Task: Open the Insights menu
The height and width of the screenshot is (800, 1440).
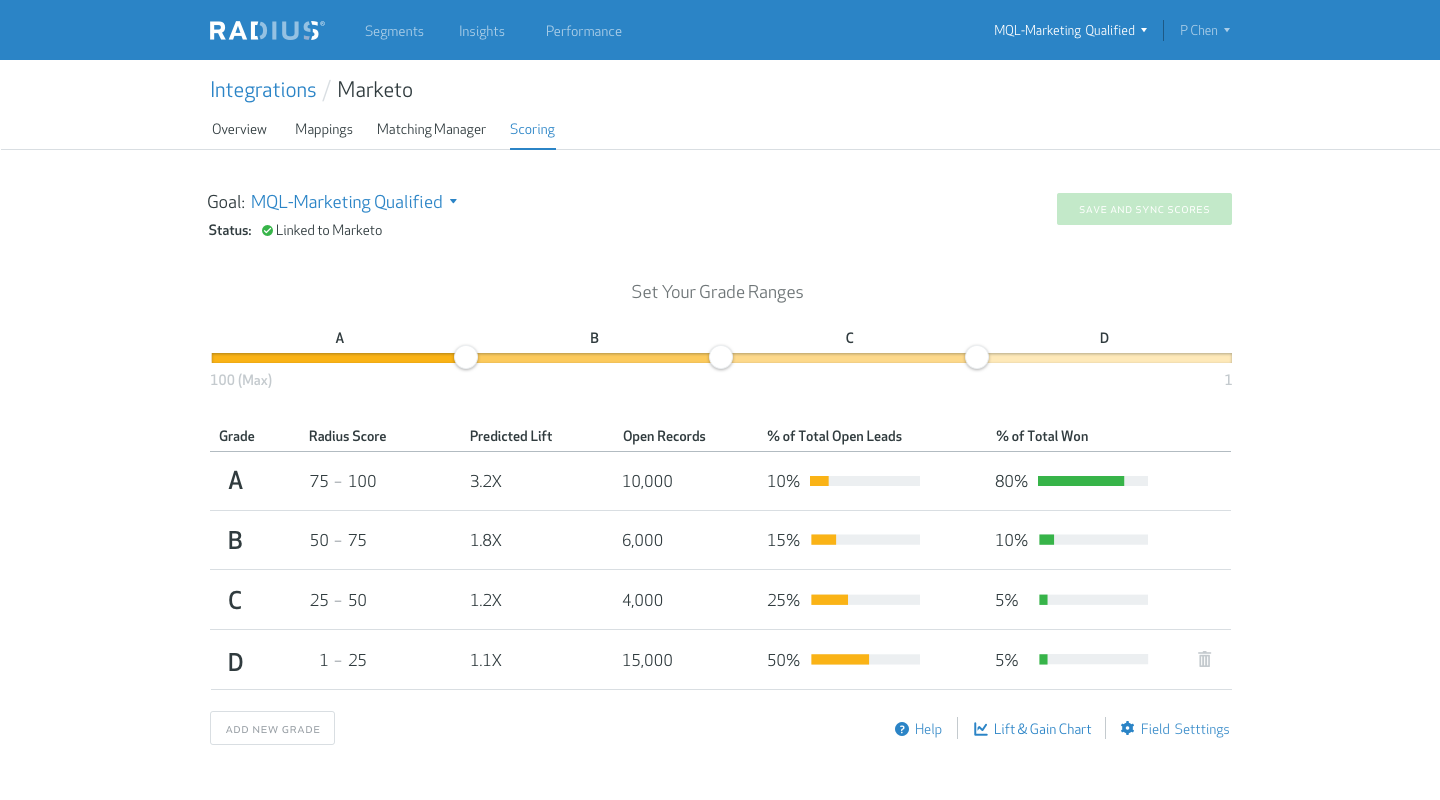Action: 482,31
